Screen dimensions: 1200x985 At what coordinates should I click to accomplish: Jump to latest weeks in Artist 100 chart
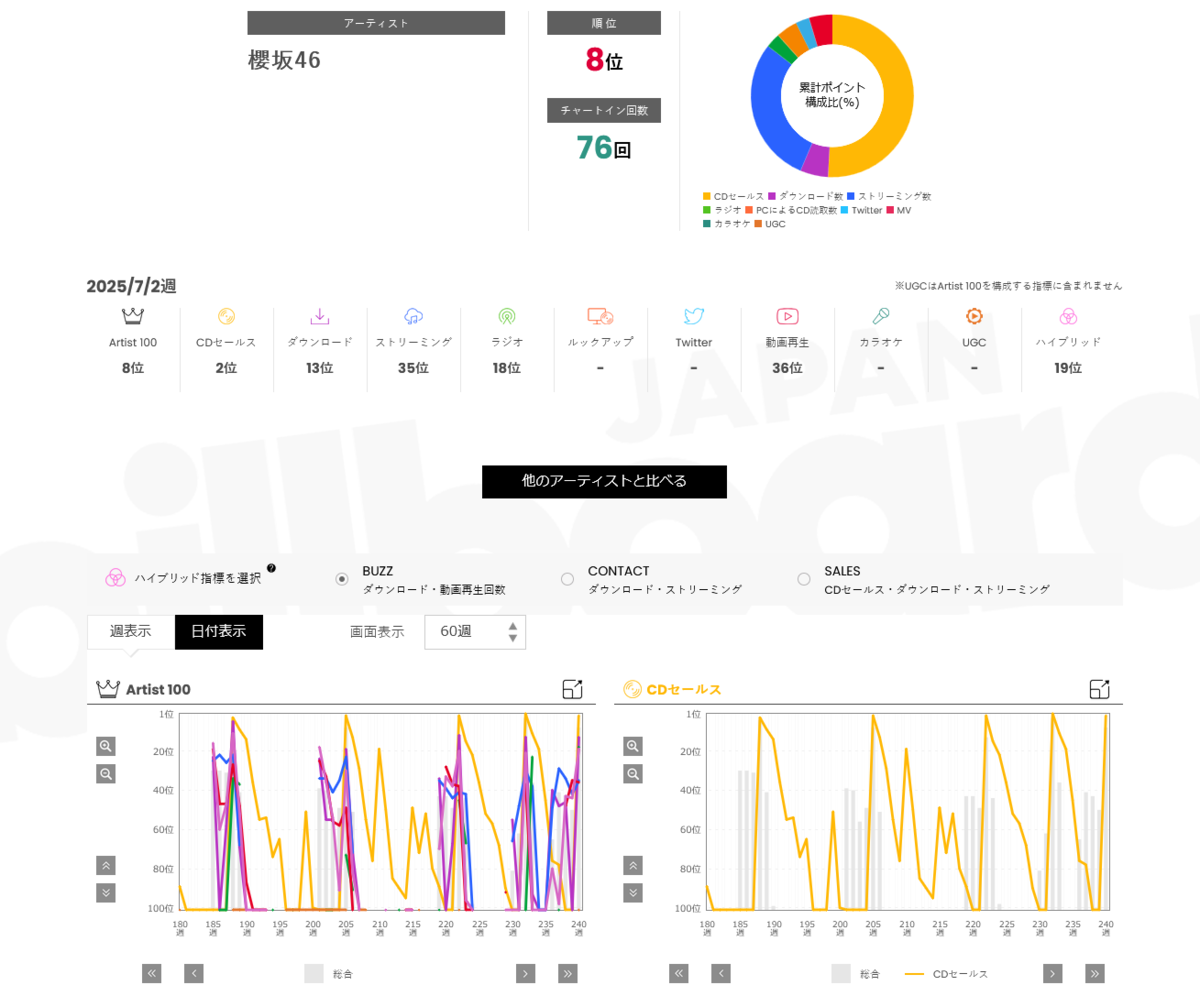click(568, 974)
